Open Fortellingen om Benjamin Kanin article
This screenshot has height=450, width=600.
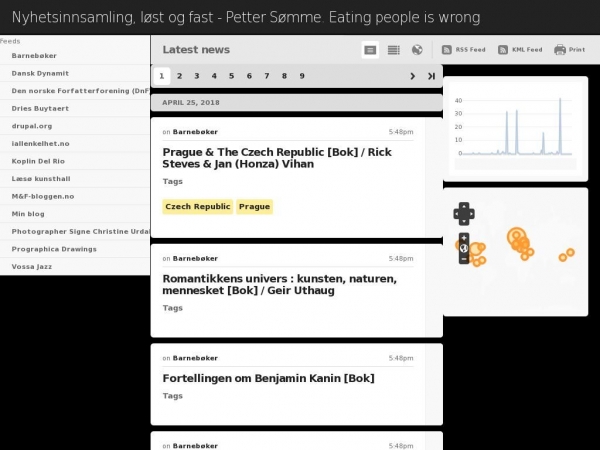(x=268, y=378)
